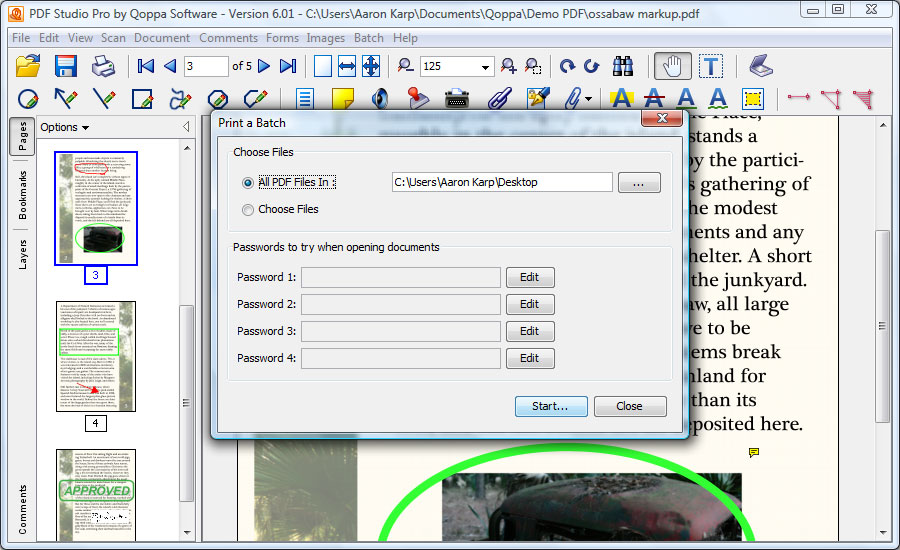Click Edit next to Password 1
Viewport: 900px width, 550px height.
click(x=530, y=278)
